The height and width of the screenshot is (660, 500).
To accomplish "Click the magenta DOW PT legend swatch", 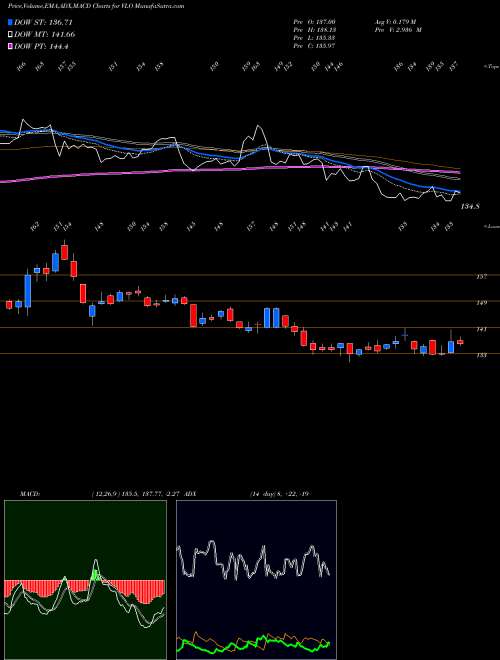I will tap(11, 46).
